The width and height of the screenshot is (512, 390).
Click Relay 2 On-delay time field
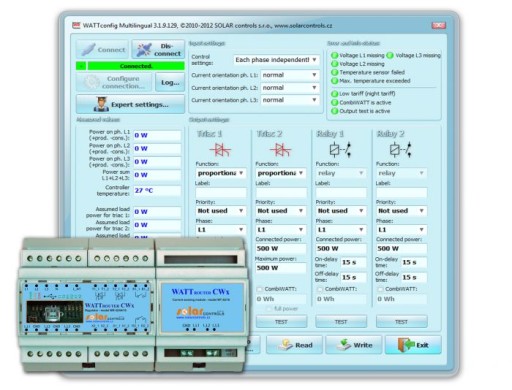[414, 262]
